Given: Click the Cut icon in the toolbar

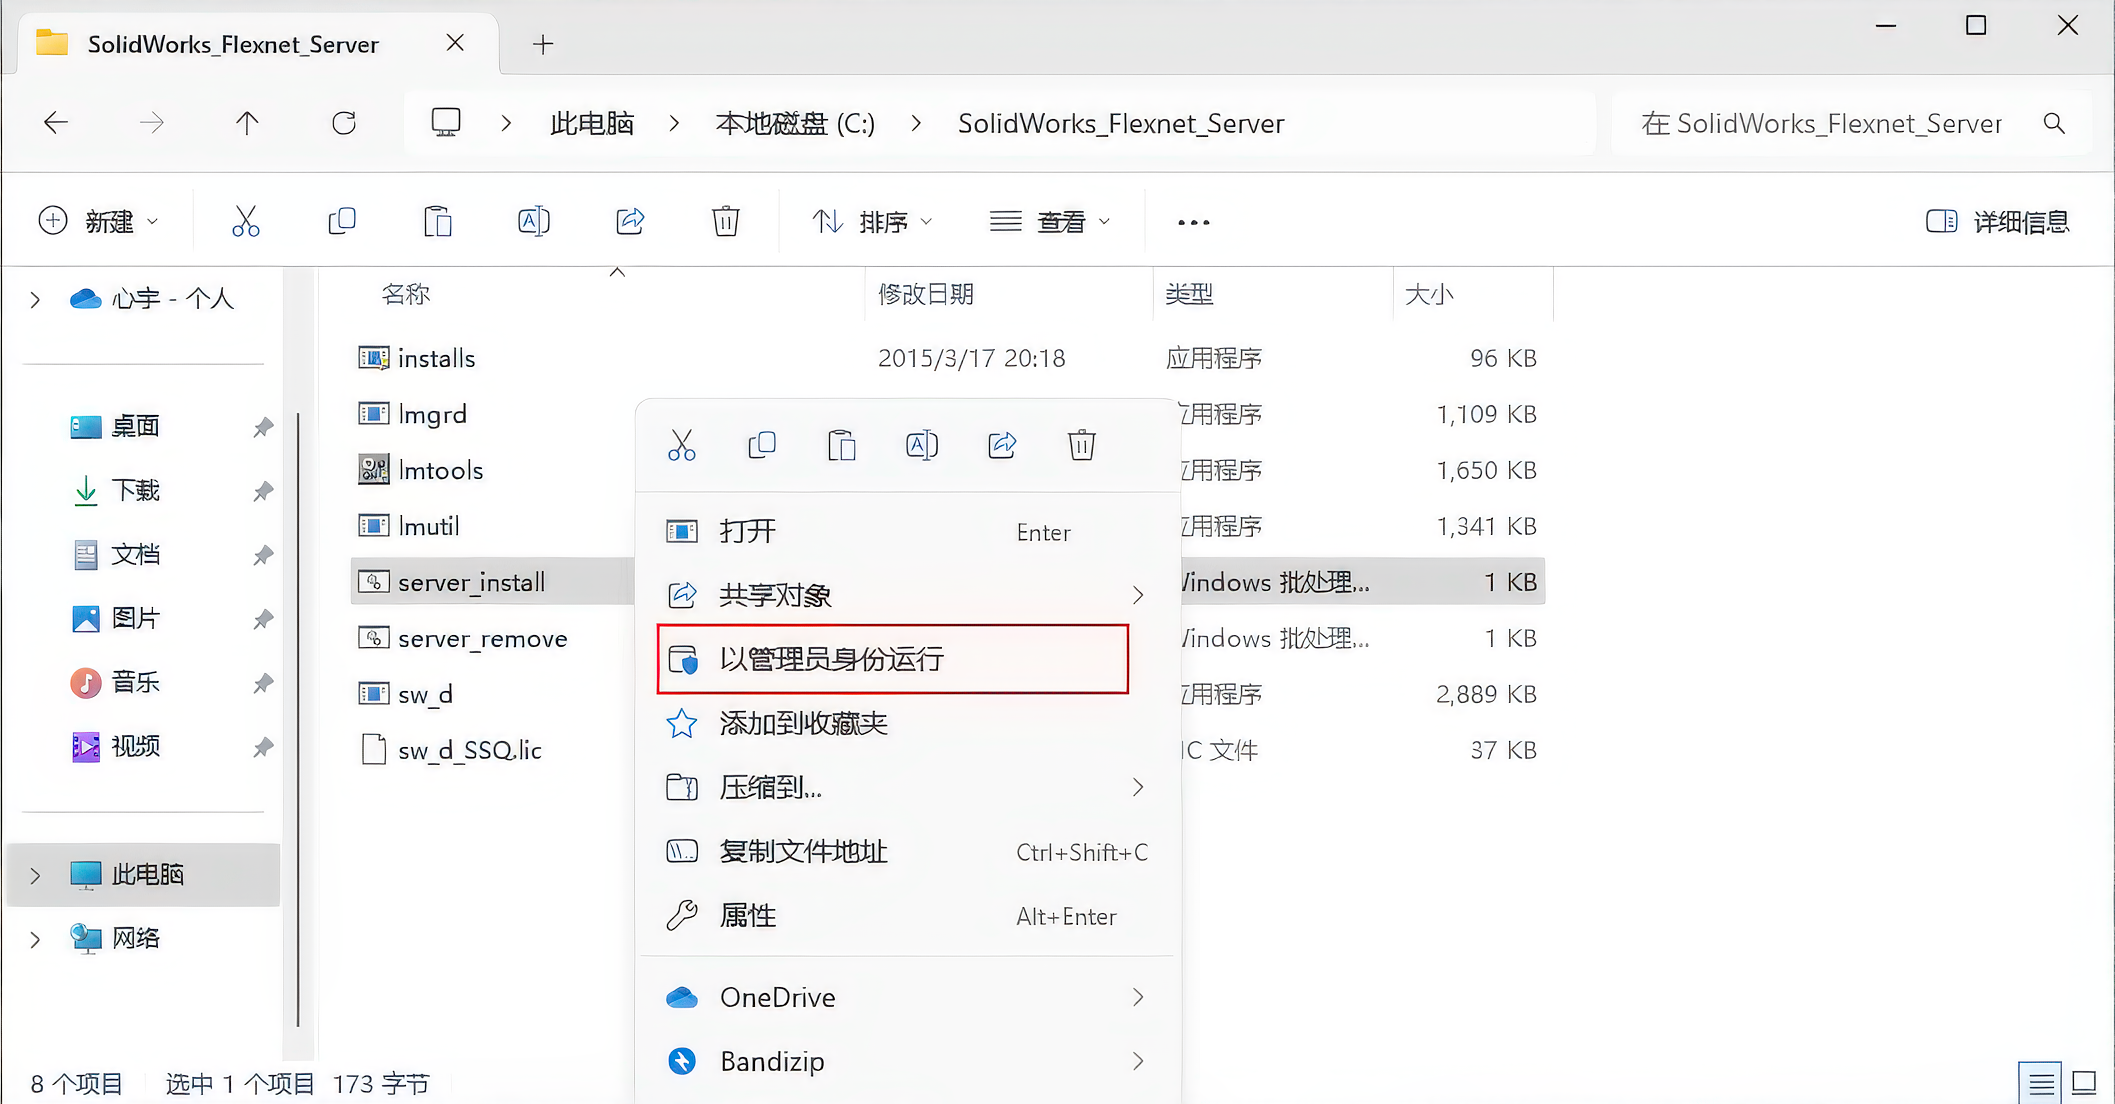Looking at the screenshot, I should (245, 221).
